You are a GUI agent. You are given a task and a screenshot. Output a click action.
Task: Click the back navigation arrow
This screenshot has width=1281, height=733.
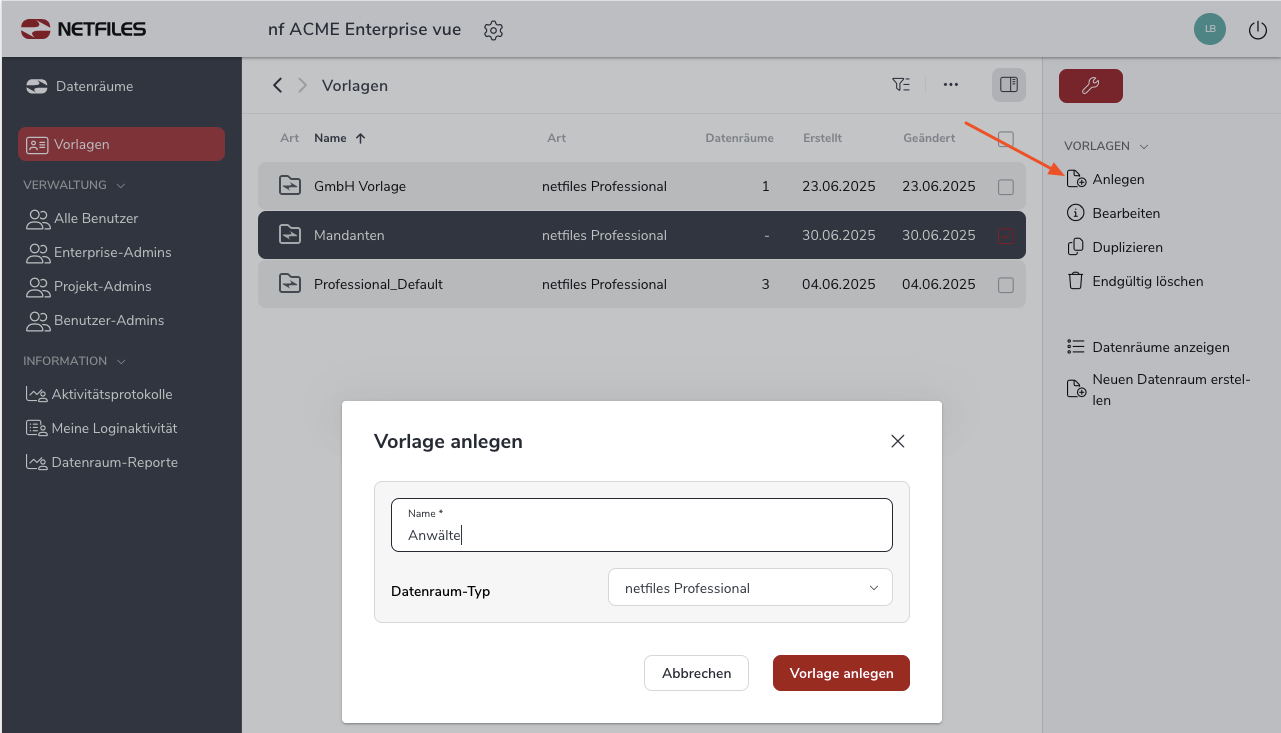pos(278,85)
